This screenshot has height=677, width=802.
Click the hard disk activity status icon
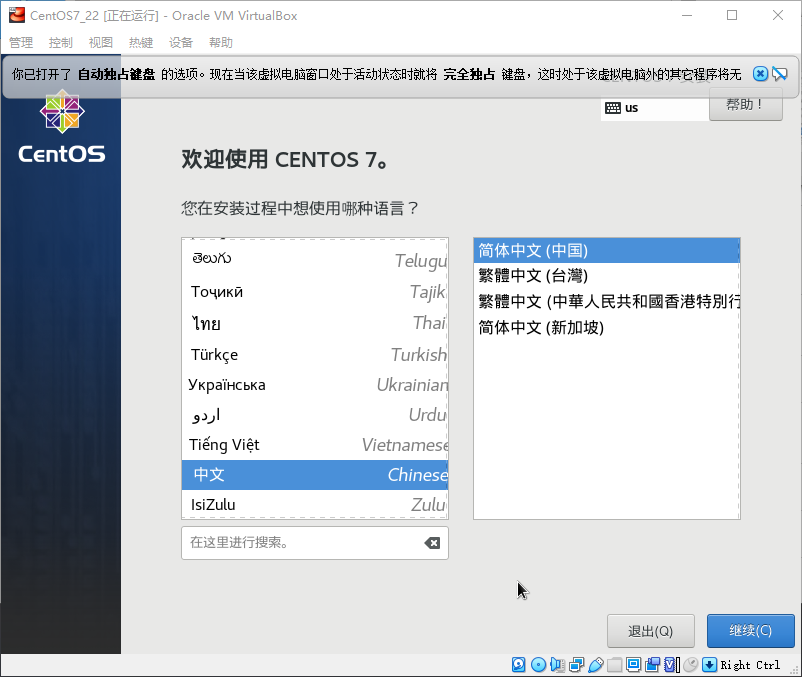(518, 664)
